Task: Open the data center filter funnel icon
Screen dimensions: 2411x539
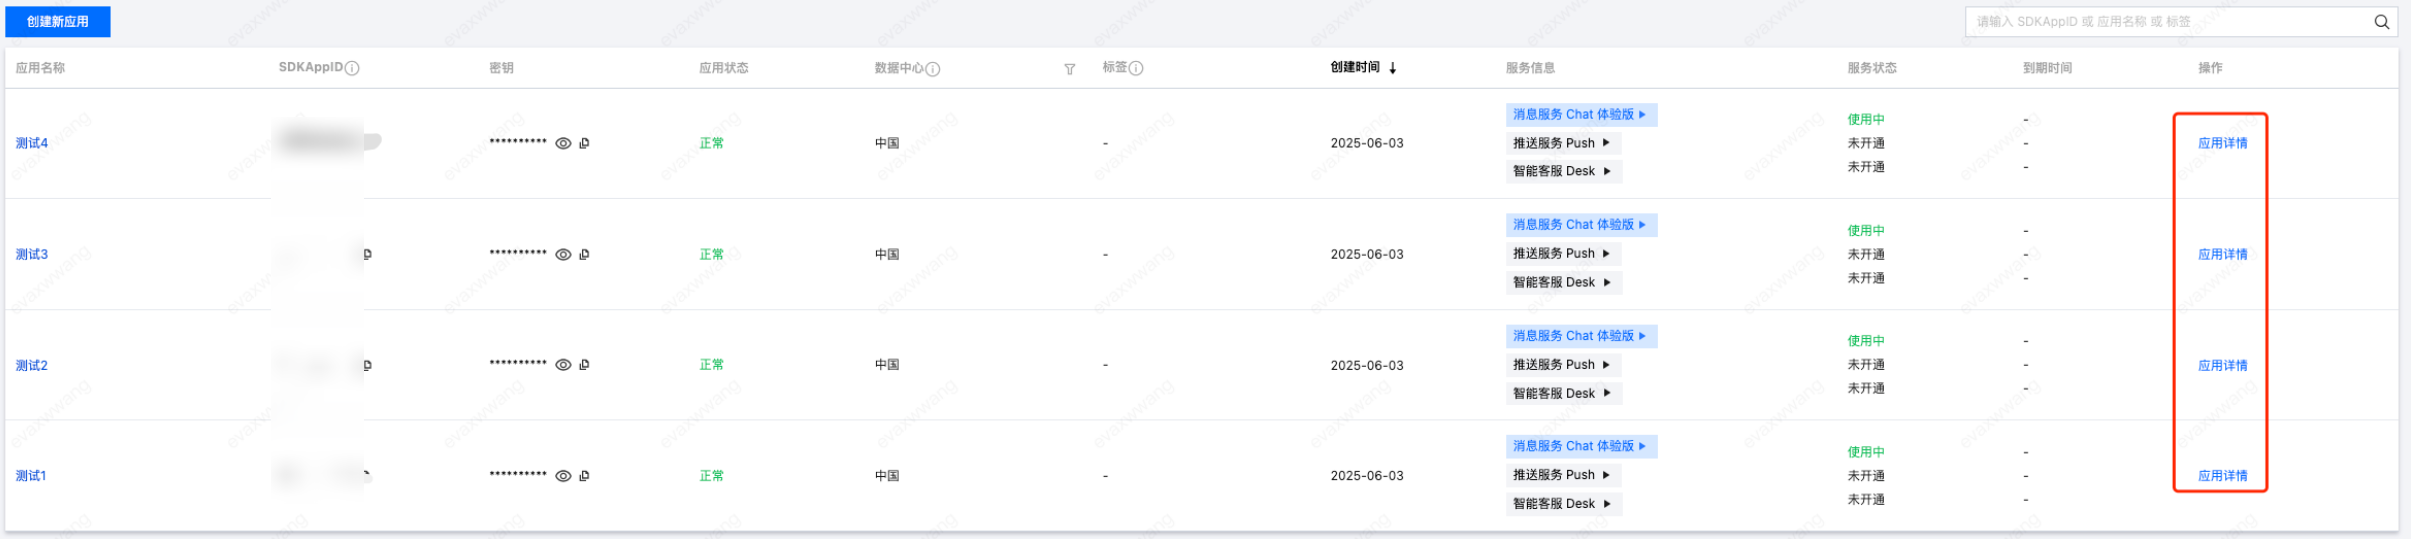Action: pyautogui.click(x=1070, y=69)
